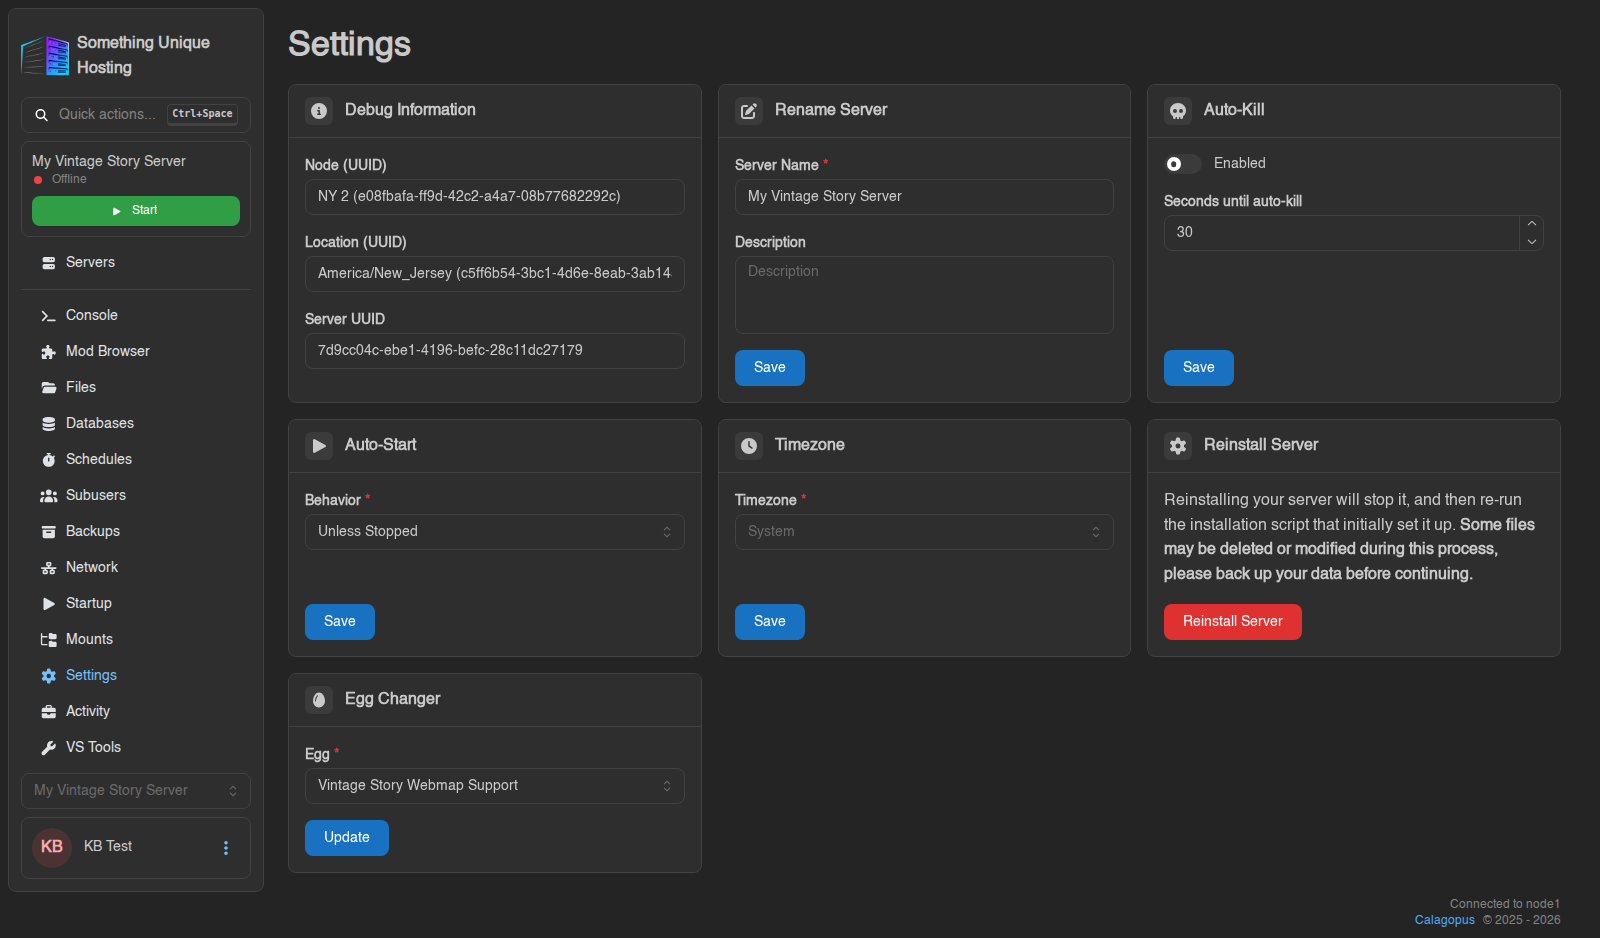This screenshot has width=1600, height=938.
Task: Go to Mod Browser
Action: (x=136, y=352)
